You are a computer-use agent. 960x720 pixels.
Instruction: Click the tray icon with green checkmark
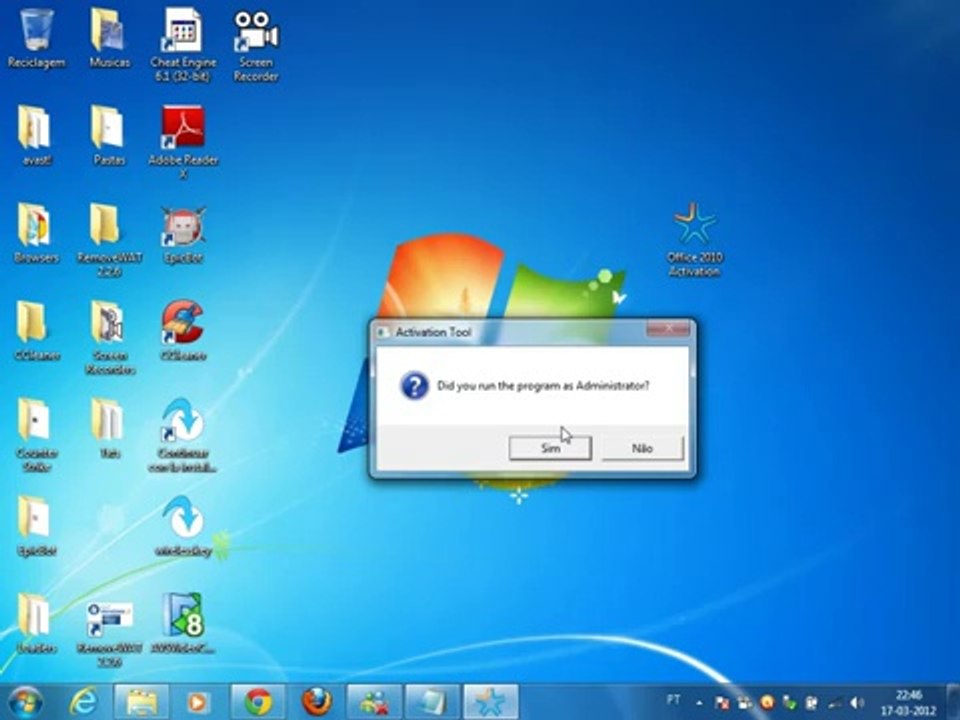789,703
